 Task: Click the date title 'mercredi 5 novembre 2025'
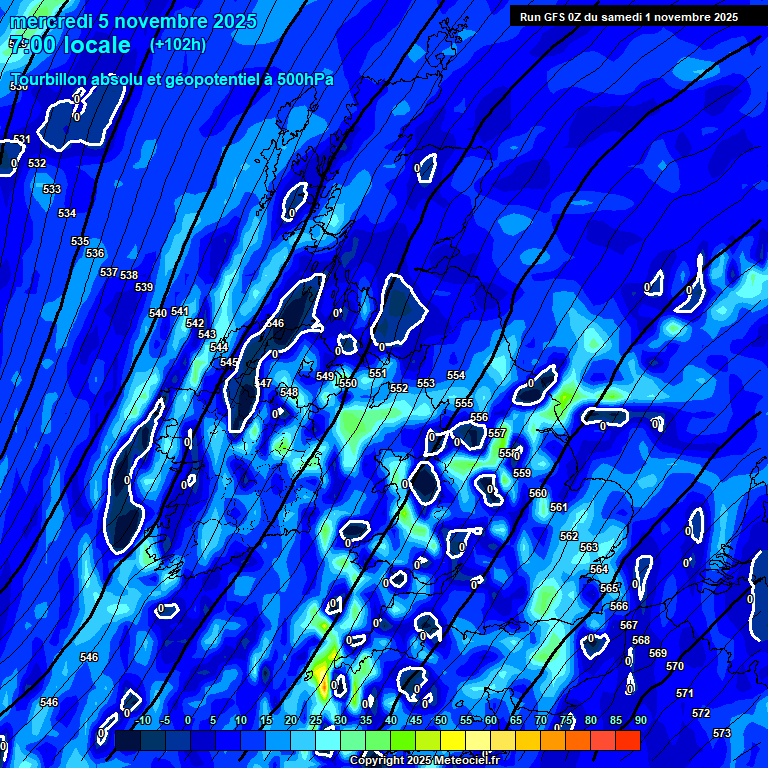point(133,21)
